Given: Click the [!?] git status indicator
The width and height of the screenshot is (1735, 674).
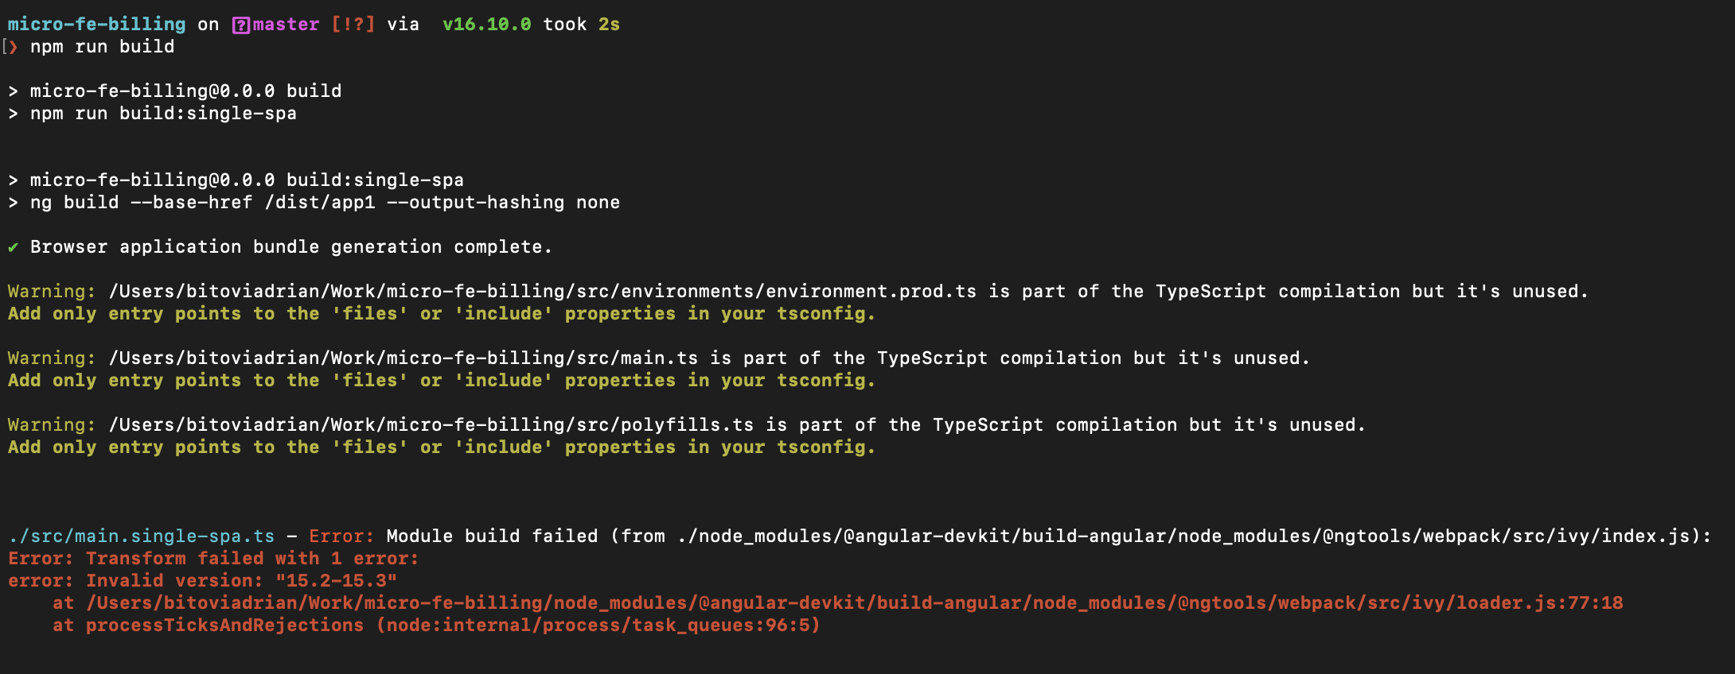Looking at the screenshot, I should [353, 24].
